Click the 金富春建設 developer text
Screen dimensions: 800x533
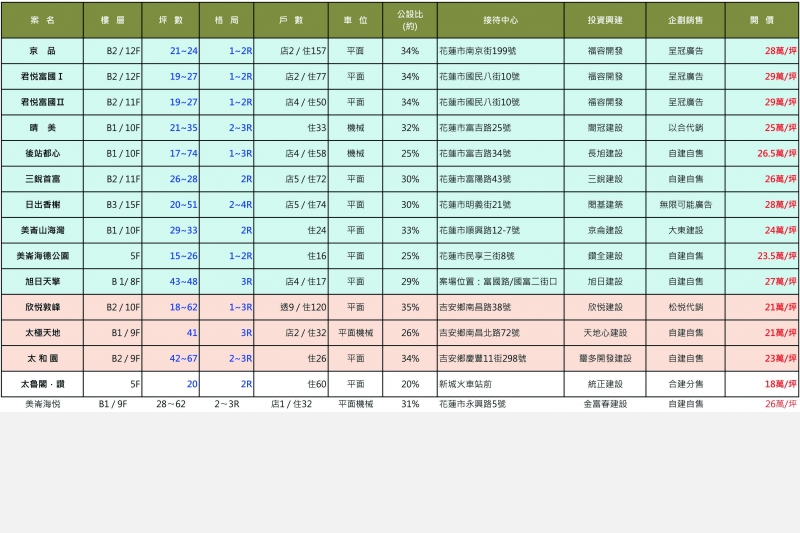point(605,404)
